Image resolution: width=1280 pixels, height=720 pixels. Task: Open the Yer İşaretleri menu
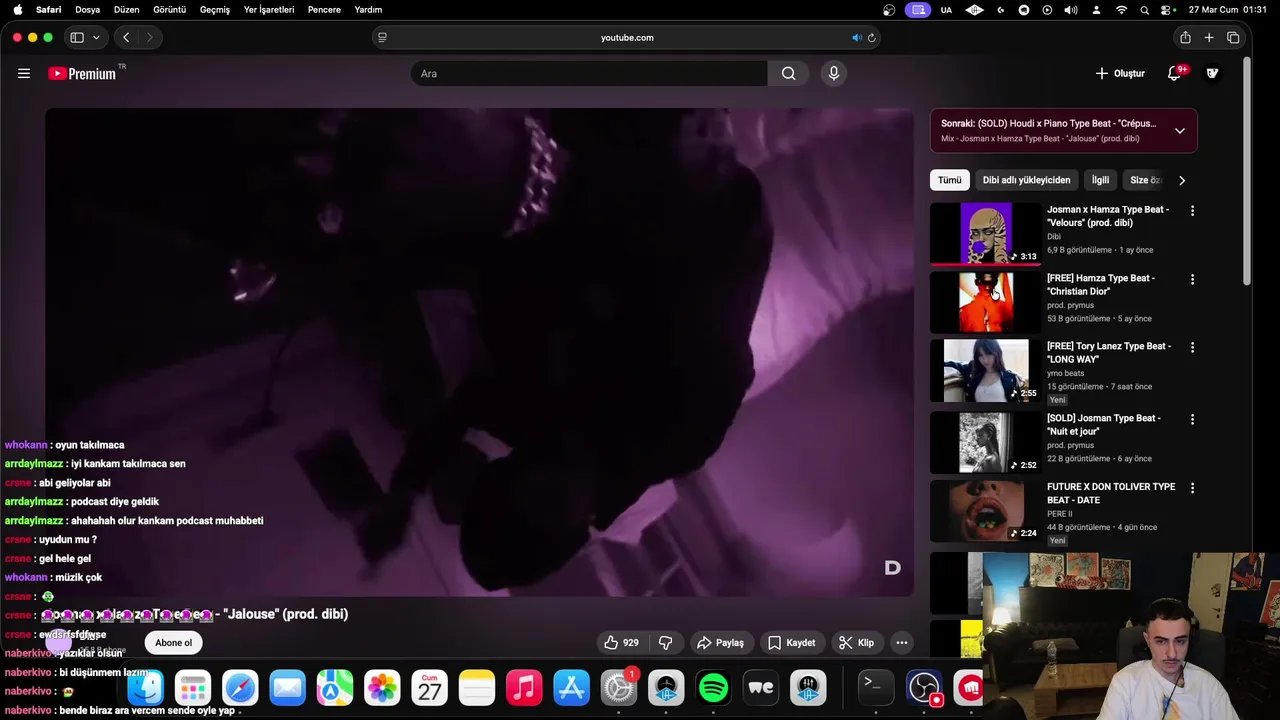click(269, 10)
